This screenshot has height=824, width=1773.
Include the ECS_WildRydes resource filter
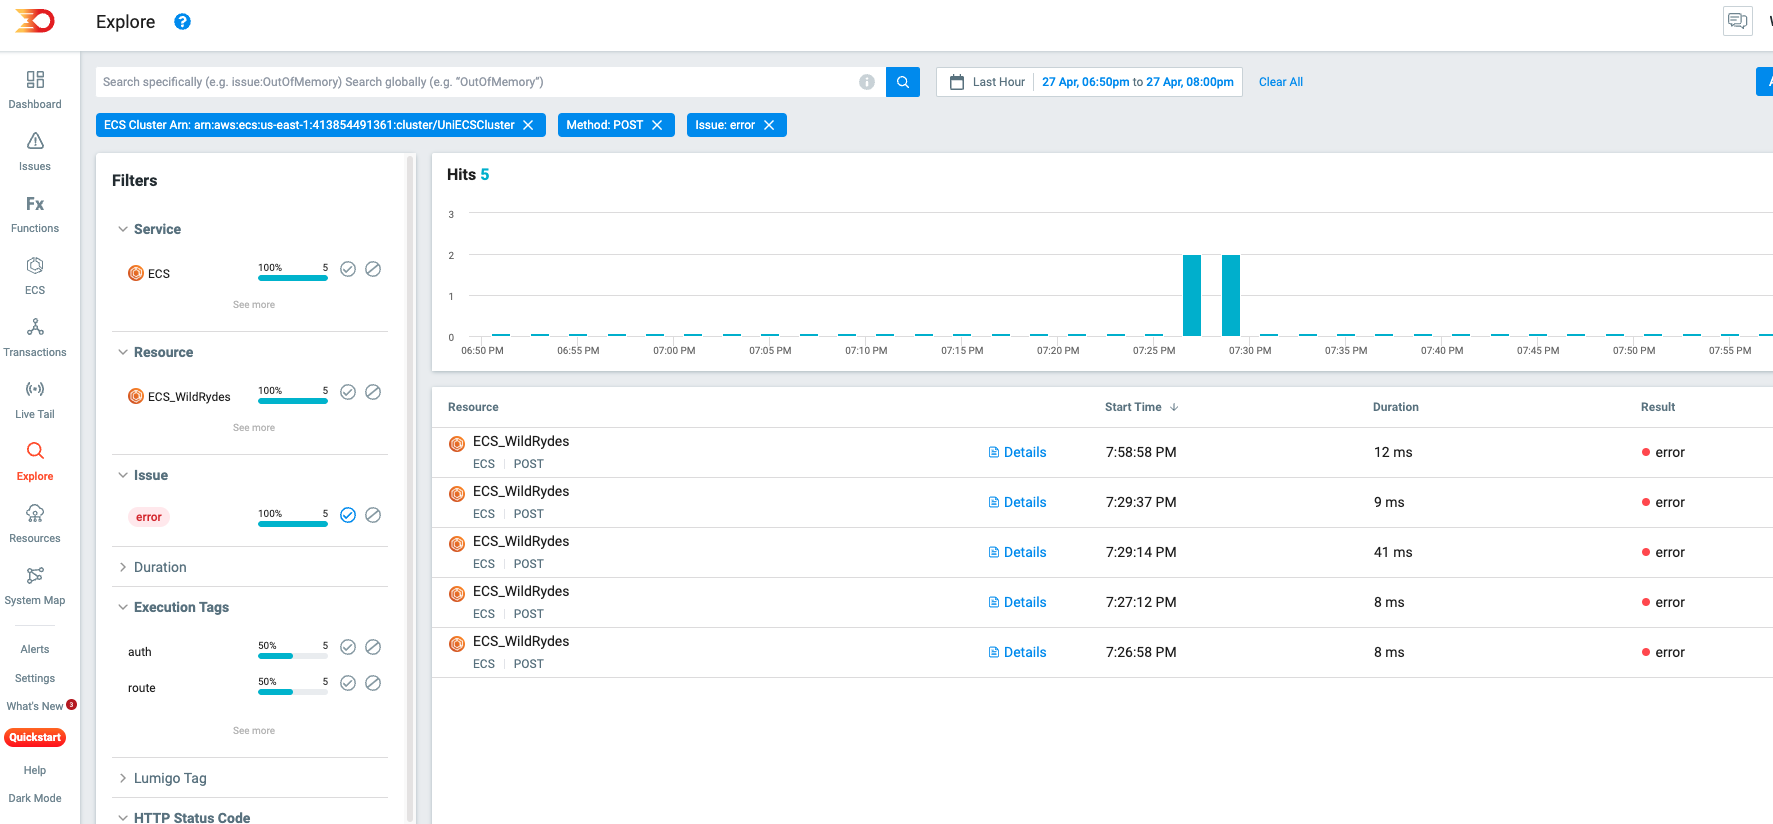point(348,392)
